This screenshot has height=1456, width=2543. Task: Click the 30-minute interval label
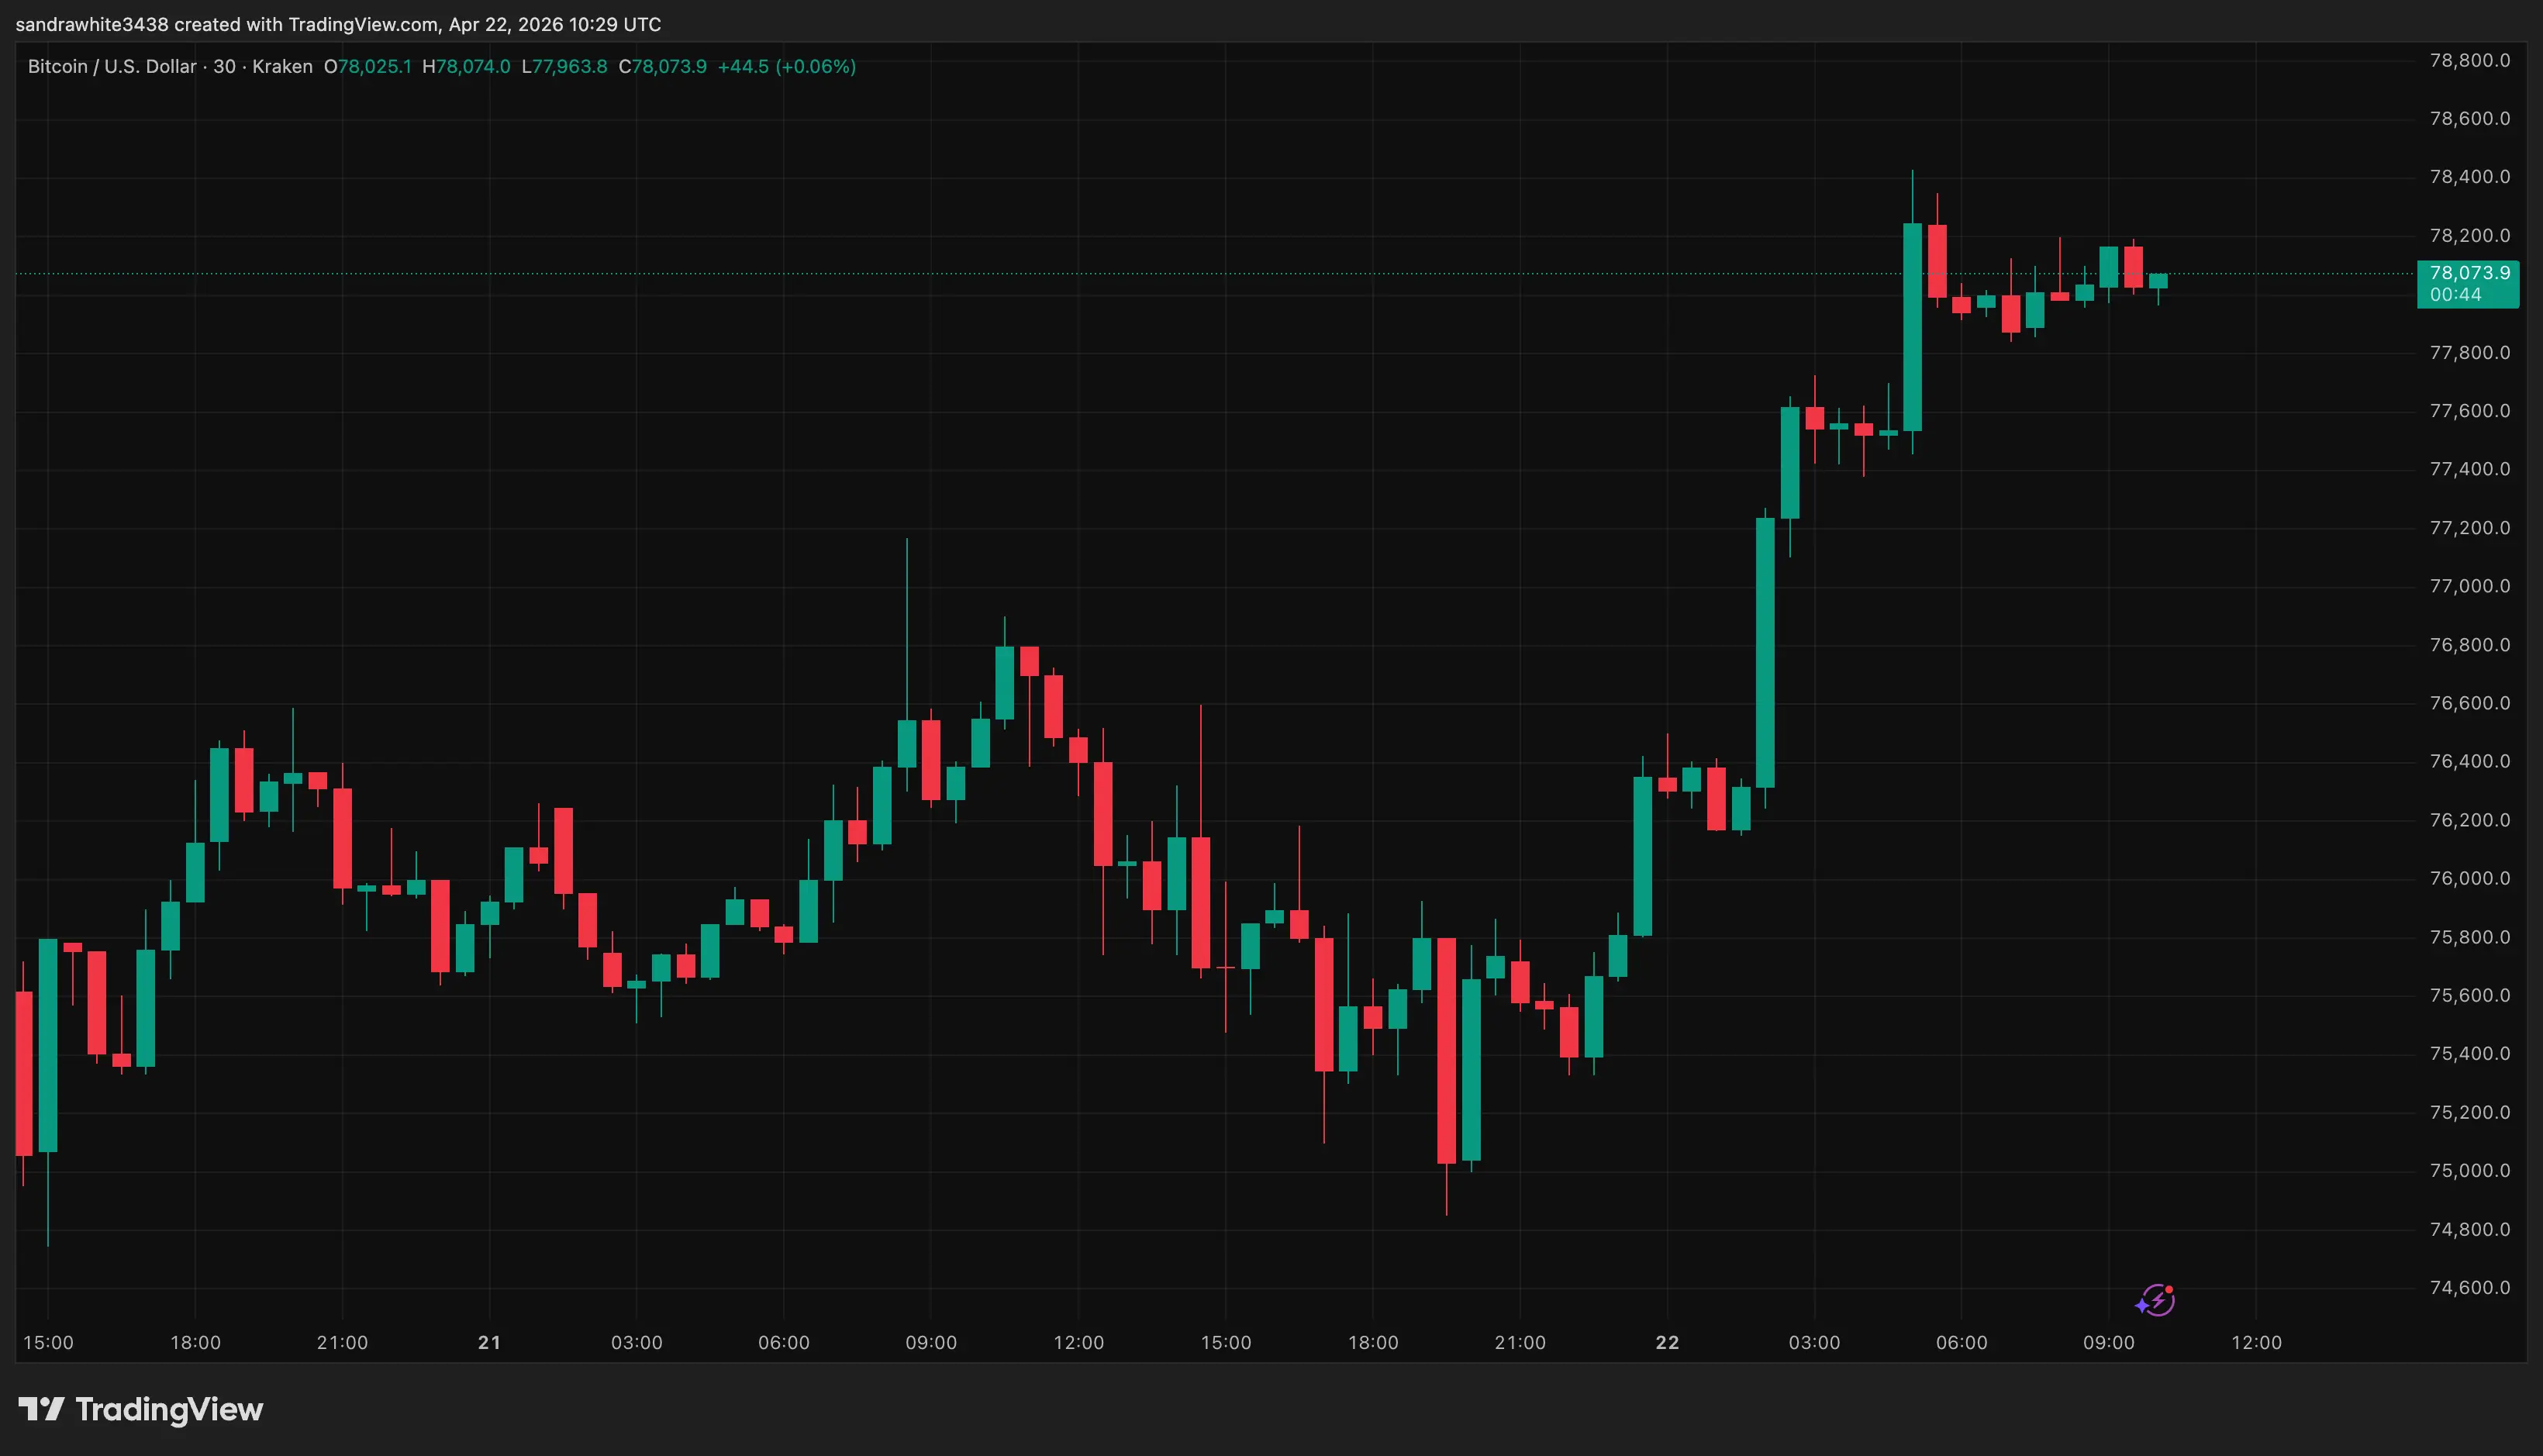pyautogui.click(x=225, y=66)
